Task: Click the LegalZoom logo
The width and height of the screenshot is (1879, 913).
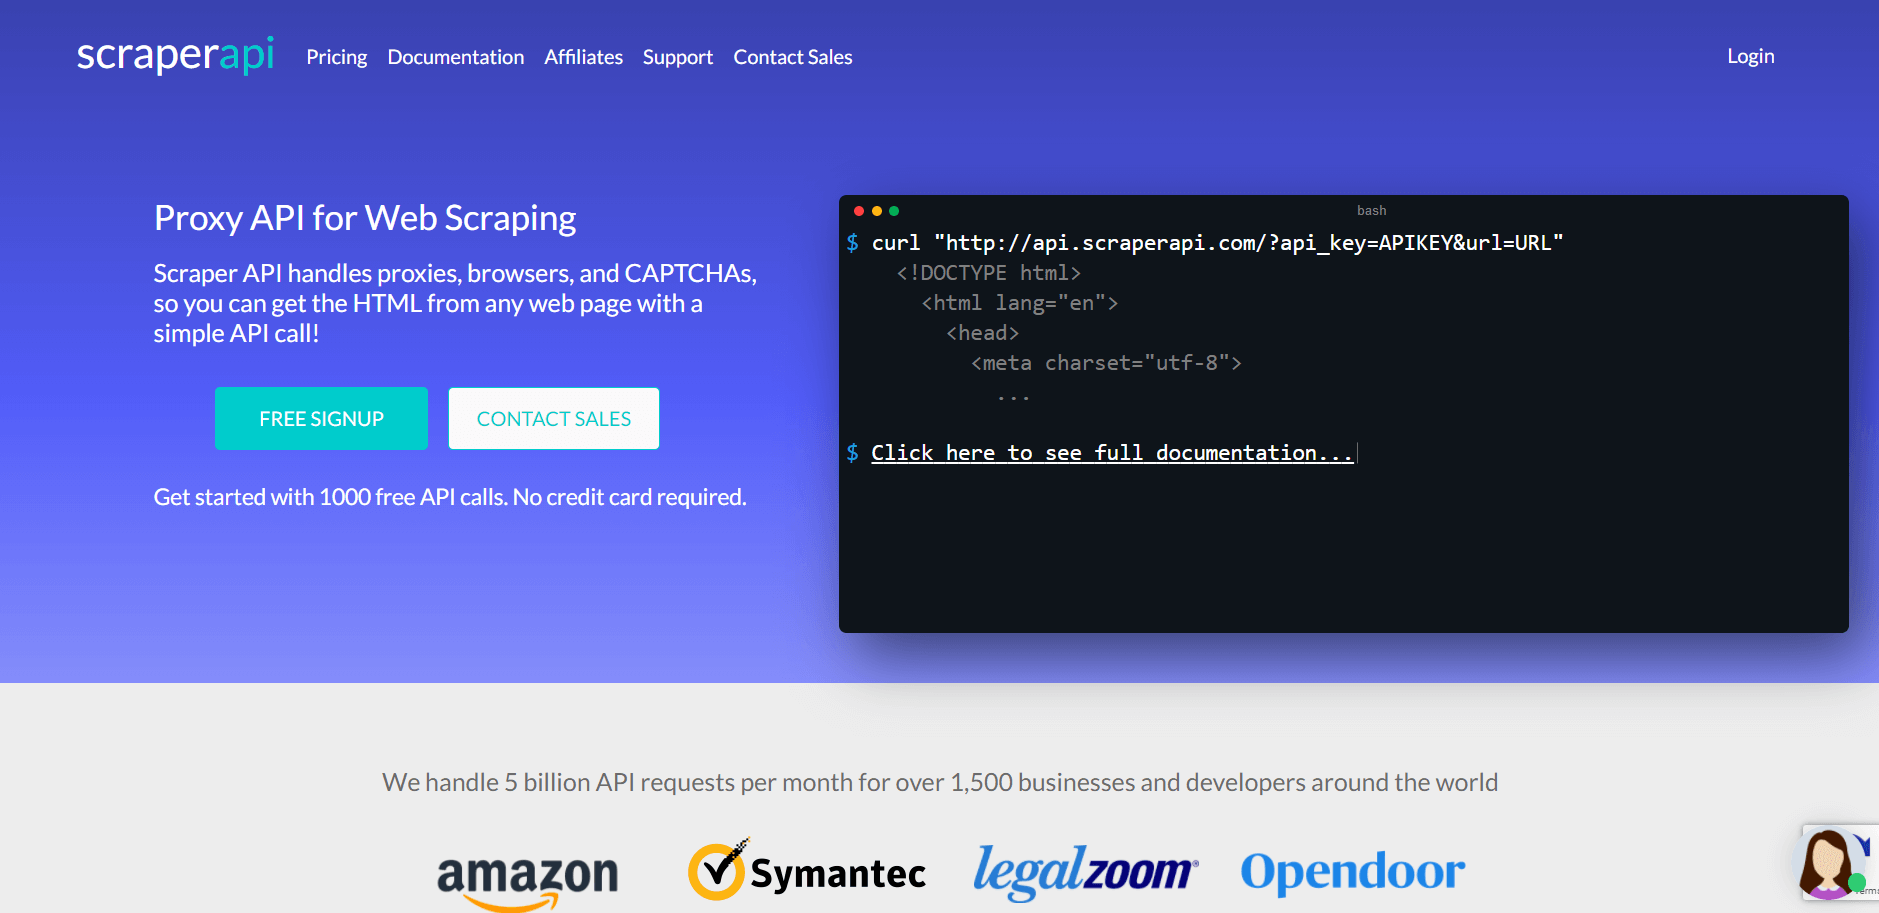Action: click(1085, 871)
